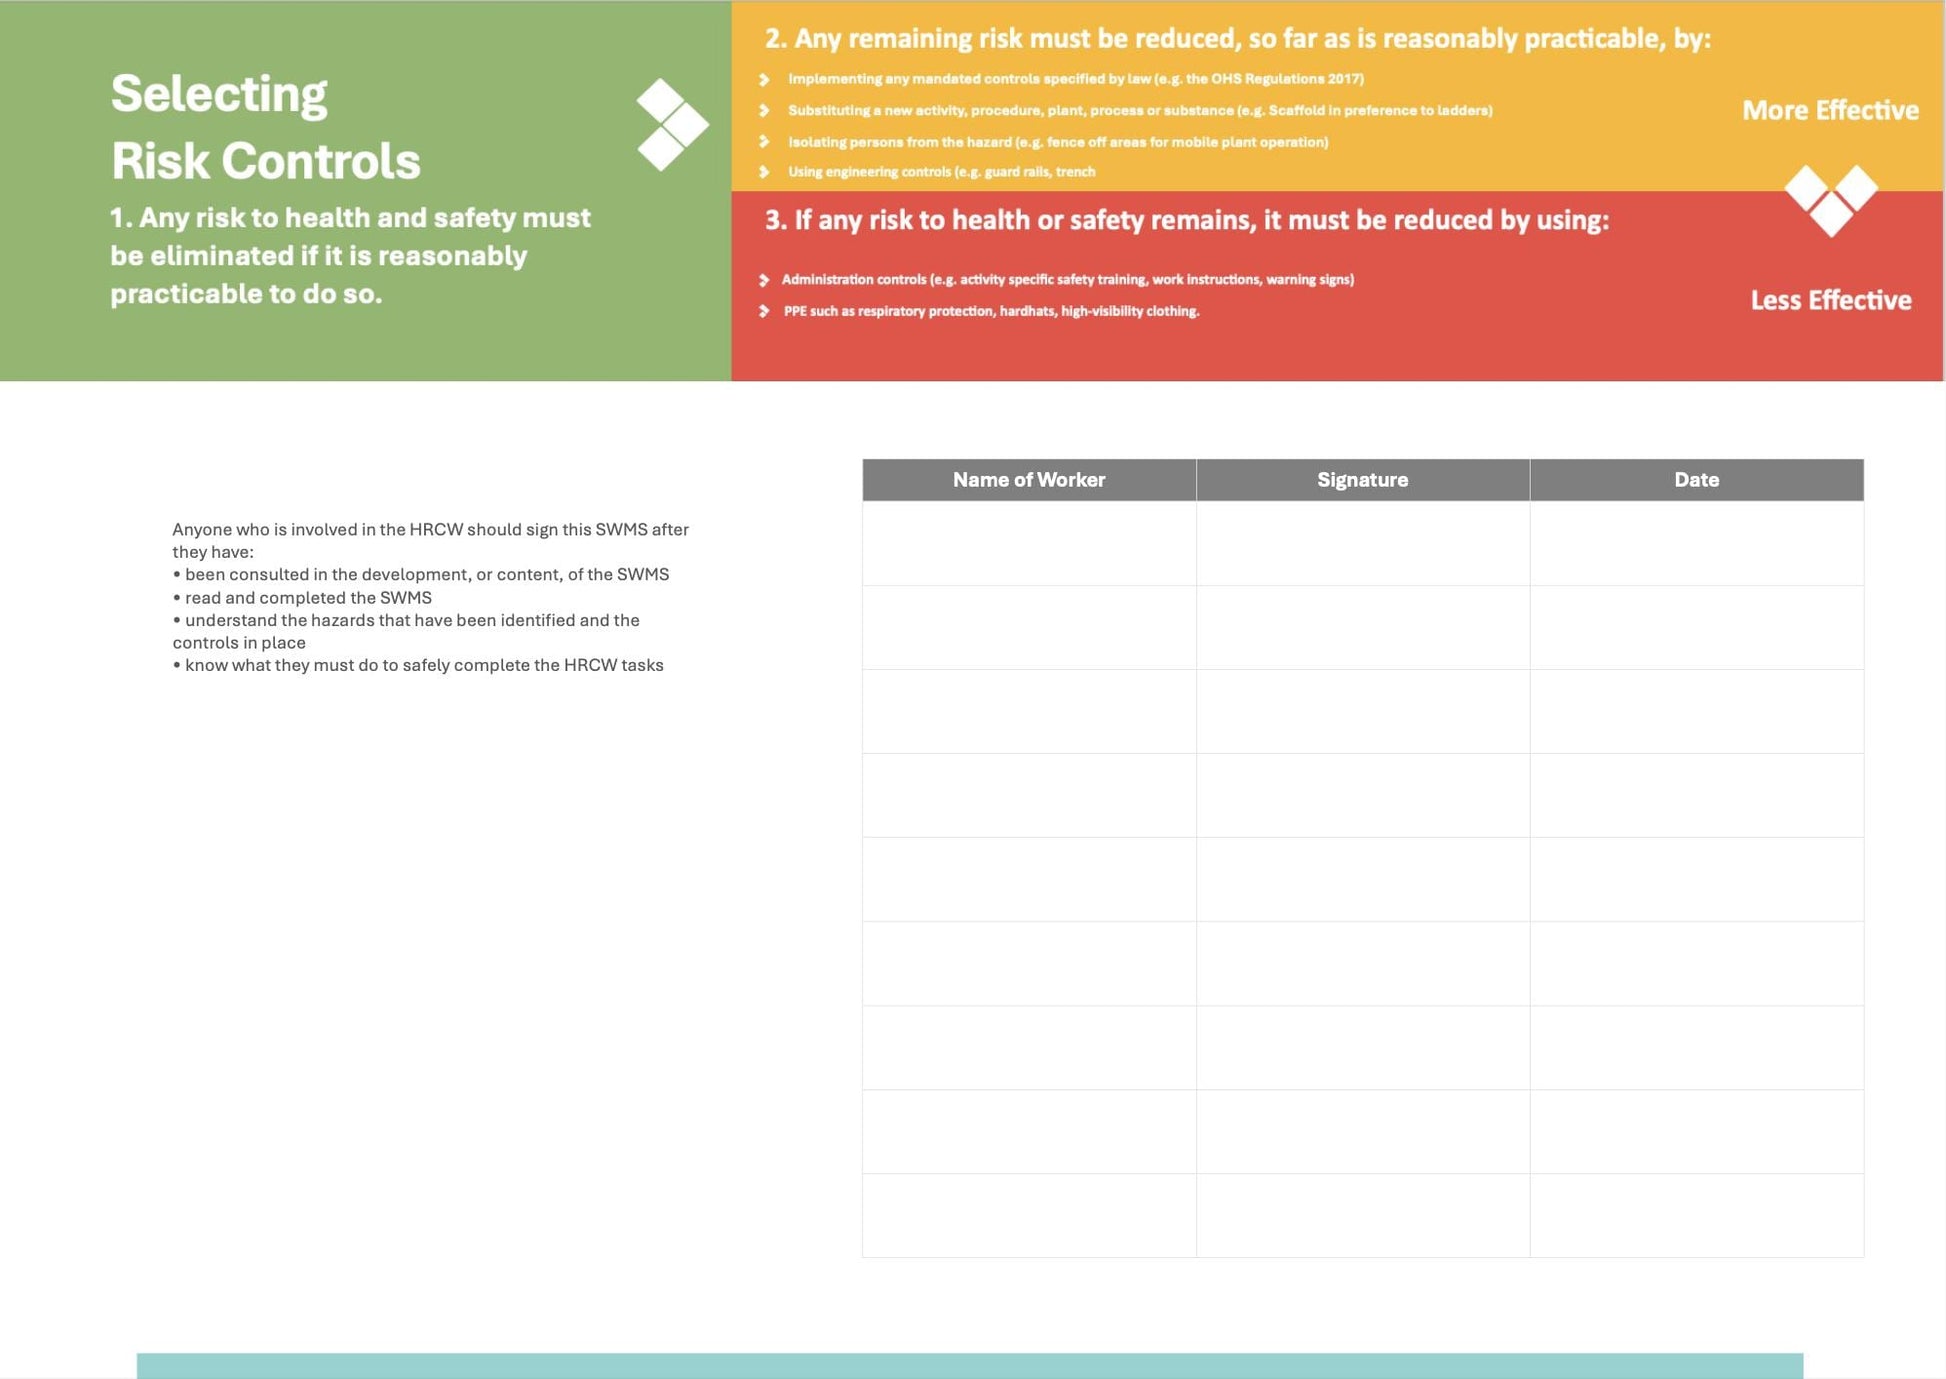
Task: Click the line 'know what they must do to safely complete'
Action: pyautogui.click(x=418, y=665)
